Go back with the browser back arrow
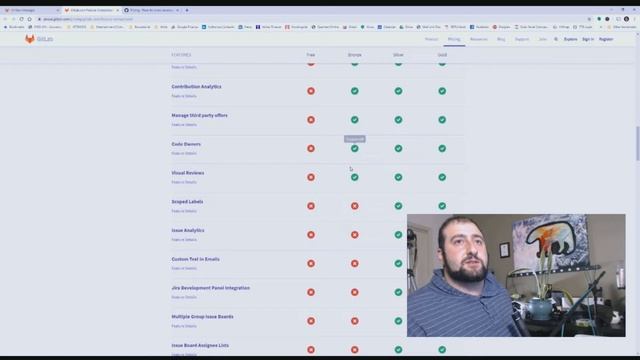This screenshot has height=360, width=640. 5,19
